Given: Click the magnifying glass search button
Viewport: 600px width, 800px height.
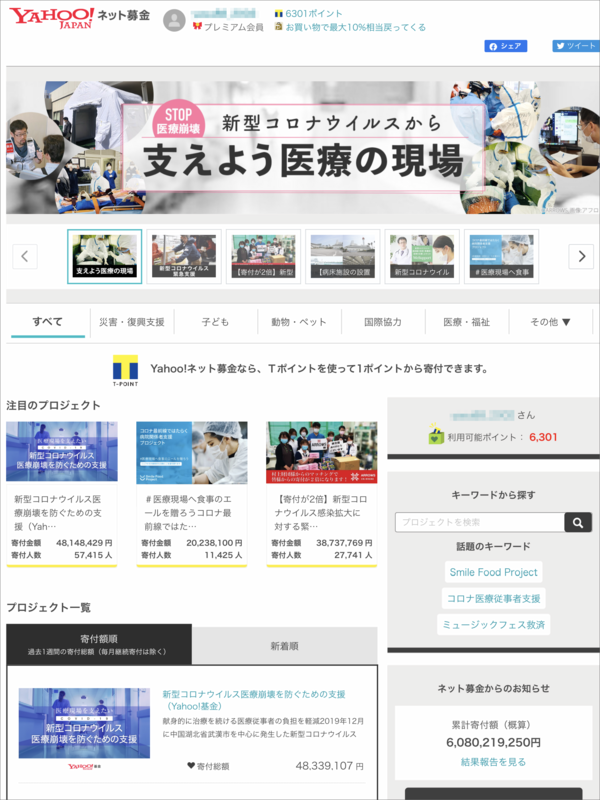Looking at the screenshot, I should tap(578, 522).
